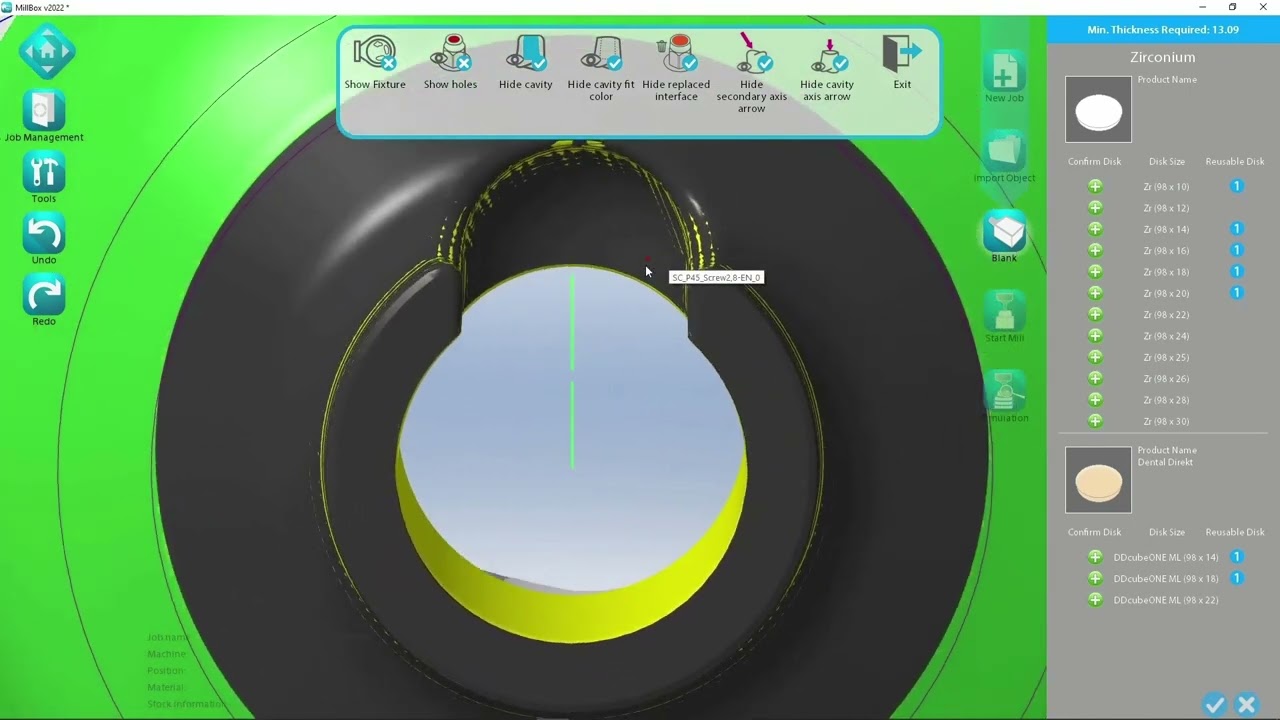The width and height of the screenshot is (1280, 720).
Task: Confirm disk Zr (98 x 25)
Action: 1095,357
